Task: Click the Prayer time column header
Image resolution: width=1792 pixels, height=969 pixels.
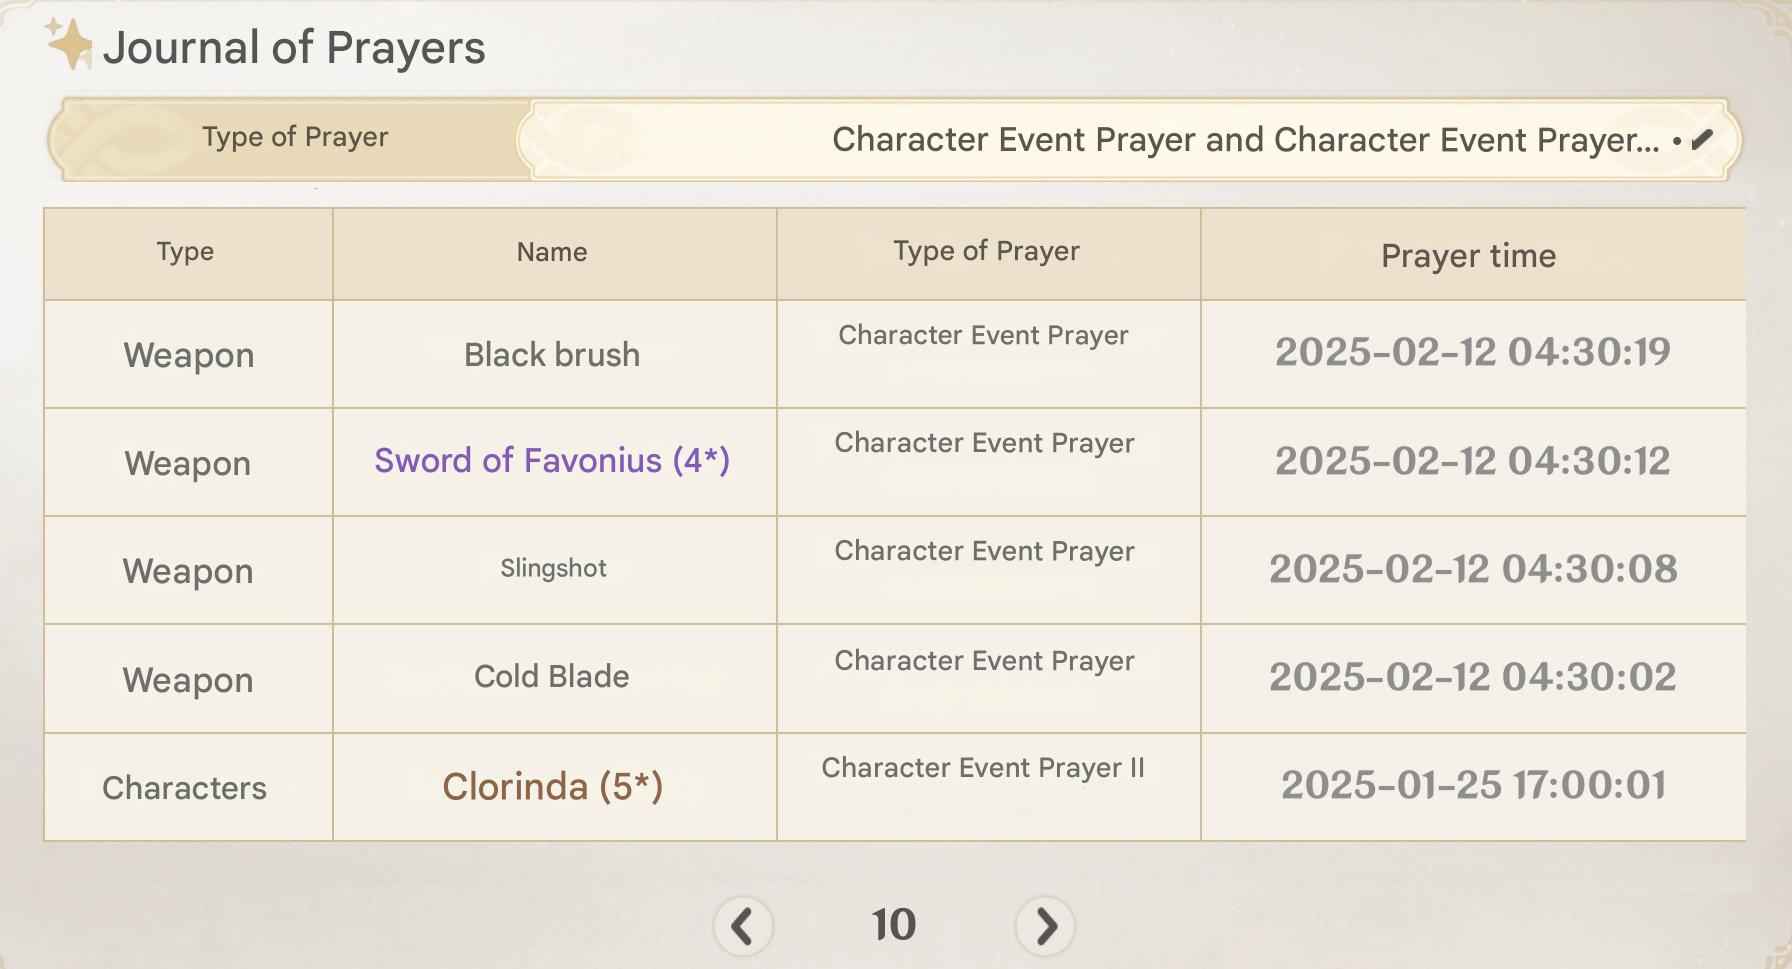Action: pyautogui.click(x=1468, y=256)
